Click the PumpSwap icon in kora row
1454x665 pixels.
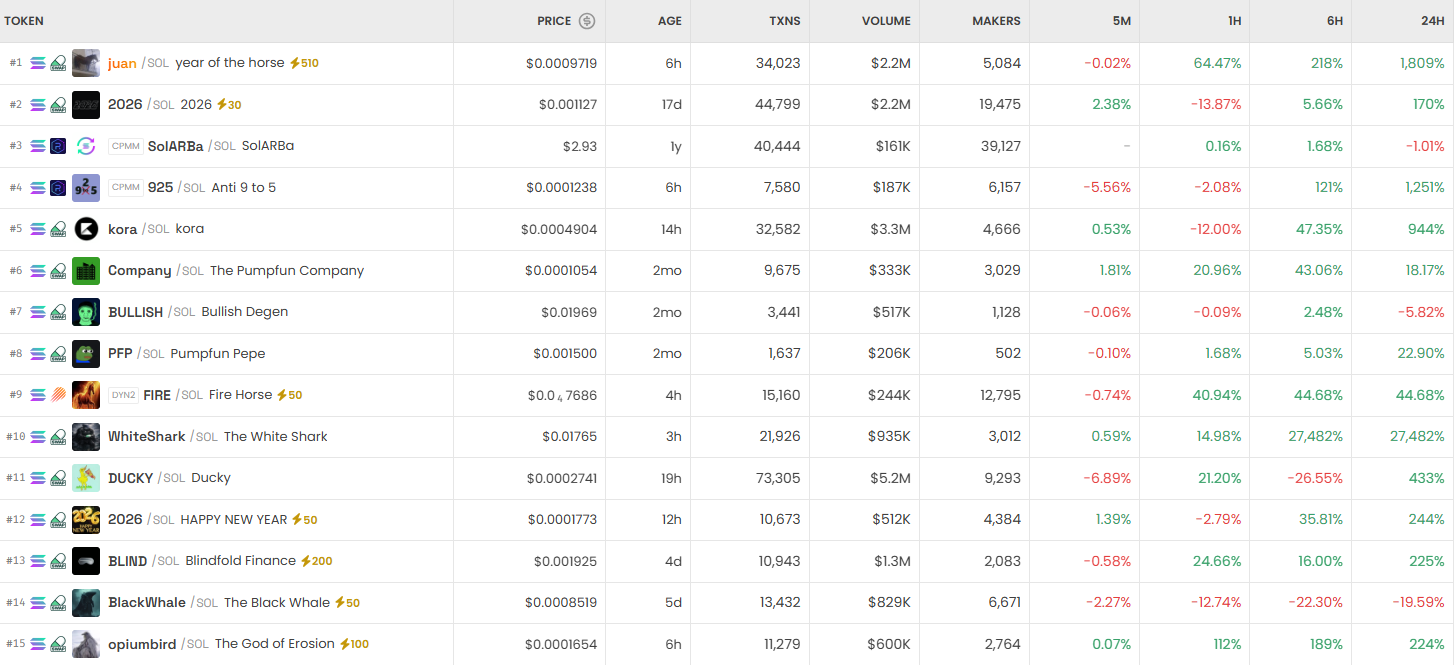58,229
